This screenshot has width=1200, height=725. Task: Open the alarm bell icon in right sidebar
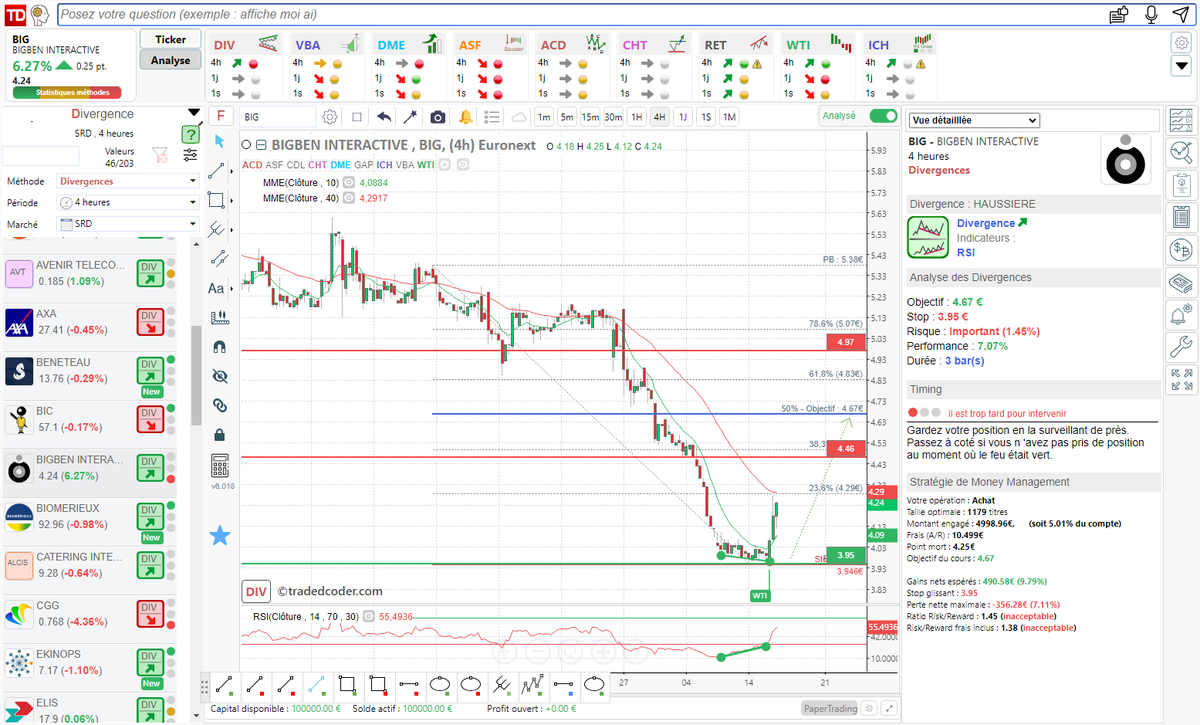[x=1181, y=316]
